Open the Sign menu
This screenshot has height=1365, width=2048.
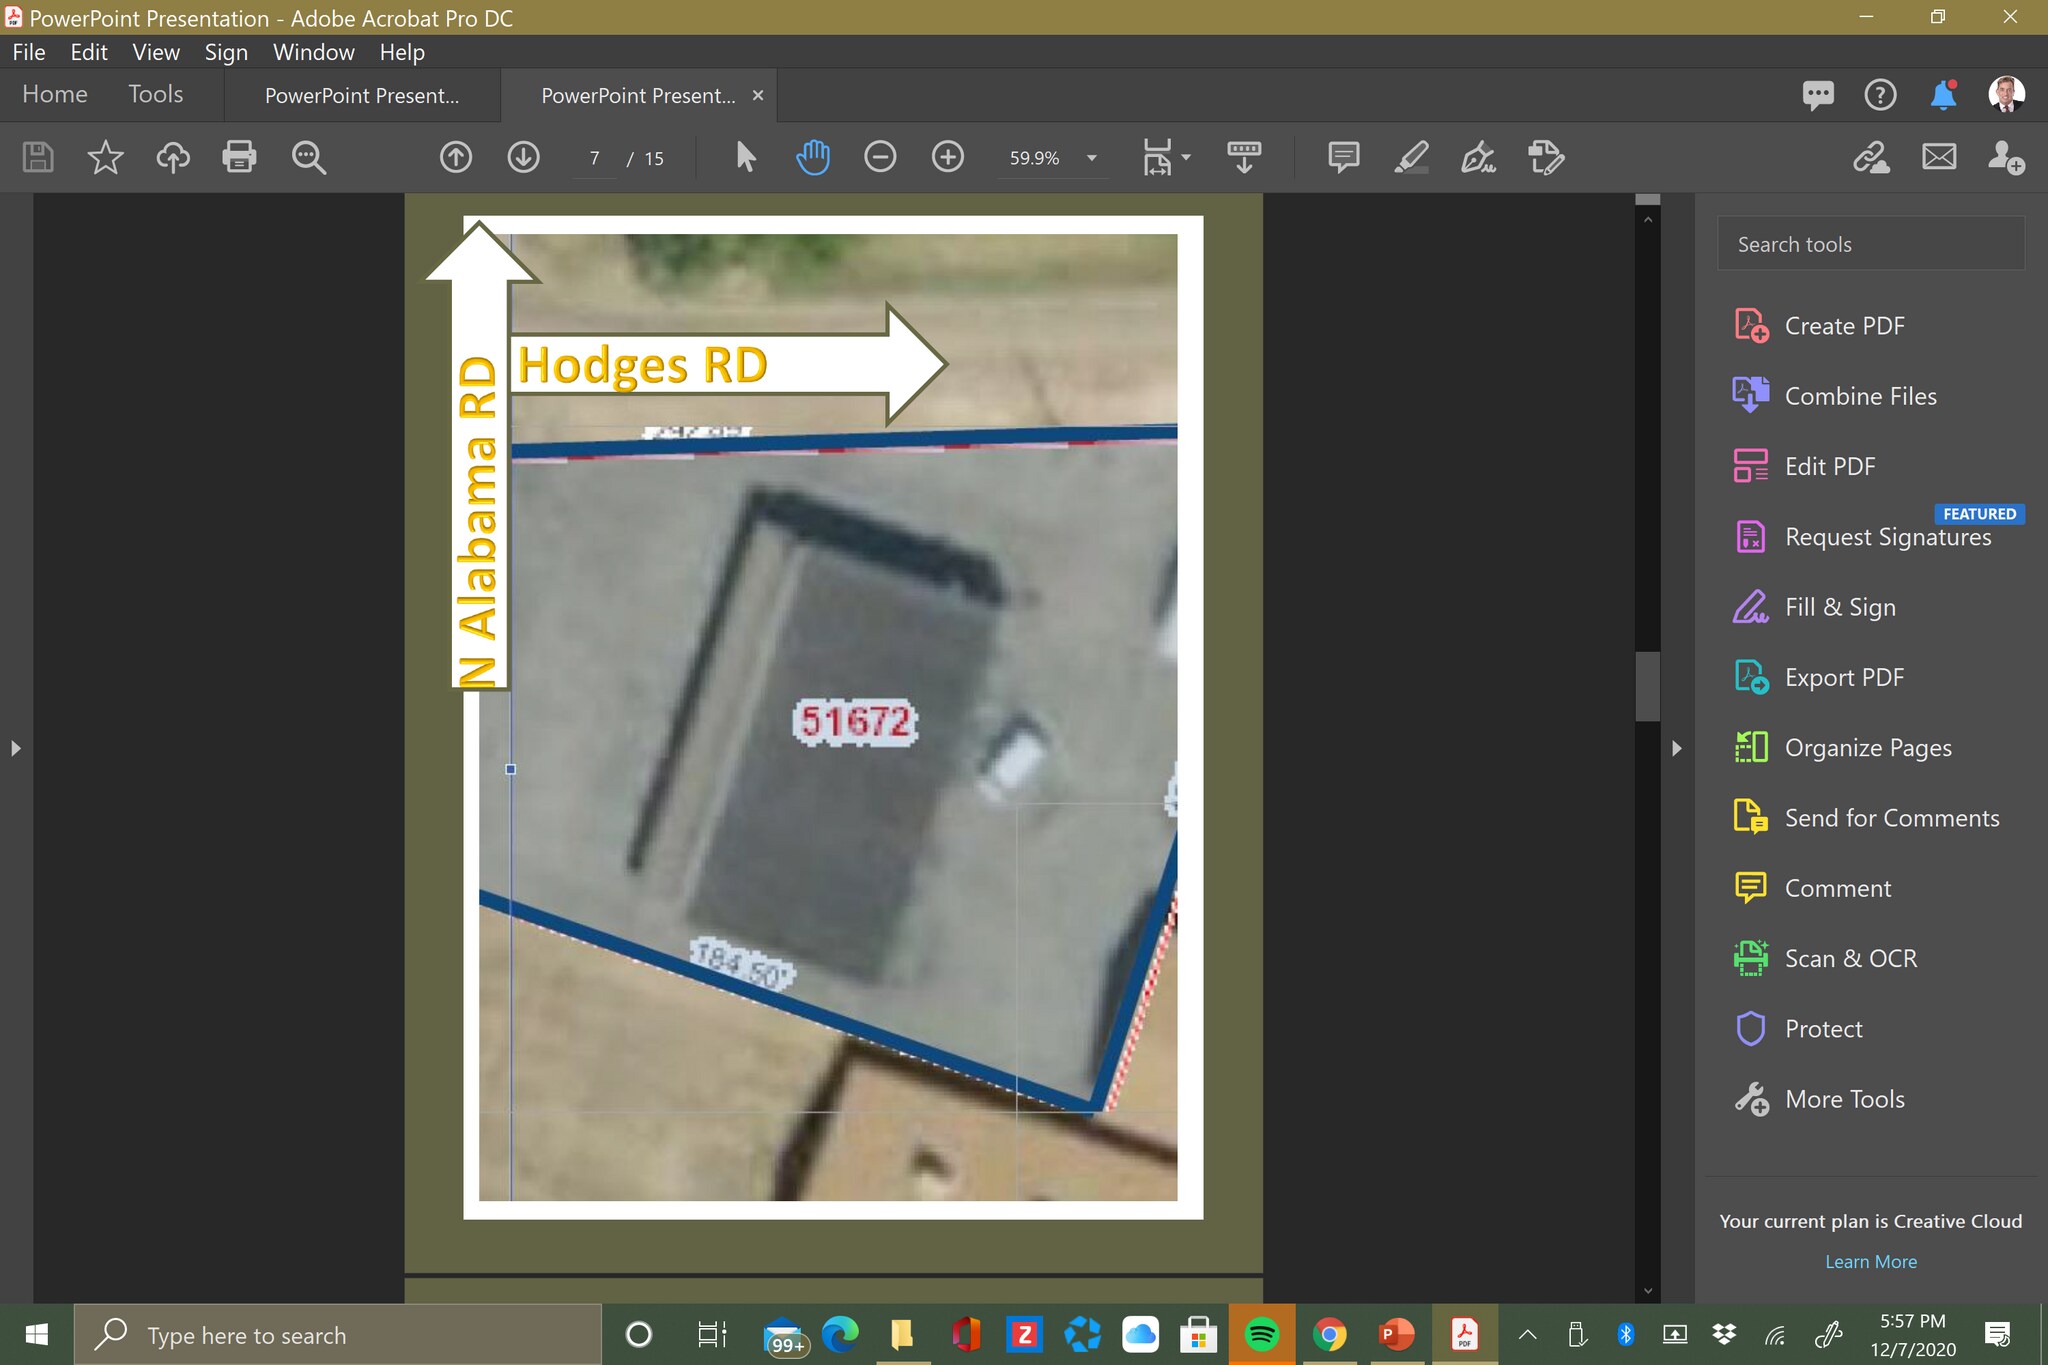226,52
